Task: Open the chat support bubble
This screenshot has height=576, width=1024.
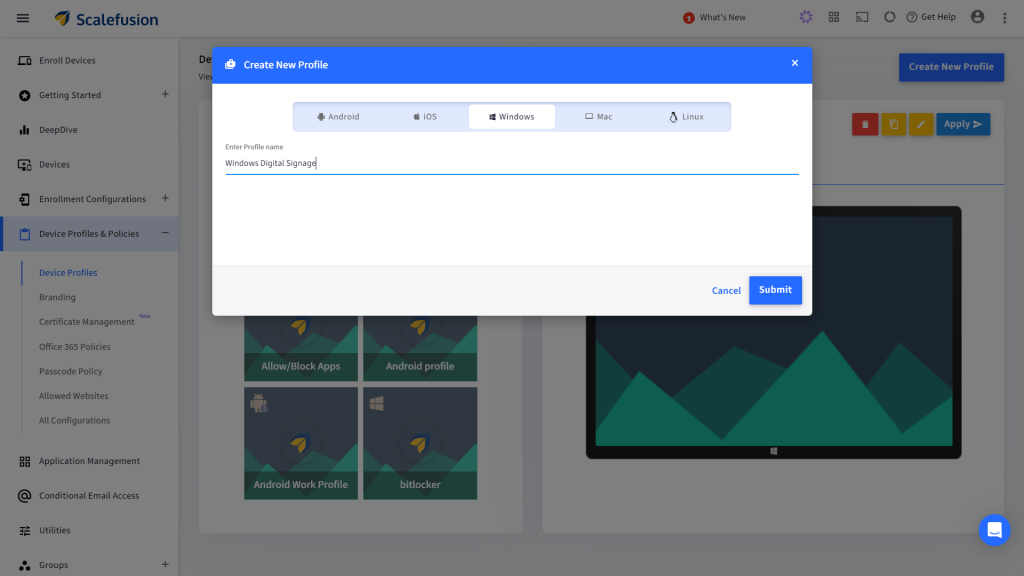Action: tap(994, 530)
